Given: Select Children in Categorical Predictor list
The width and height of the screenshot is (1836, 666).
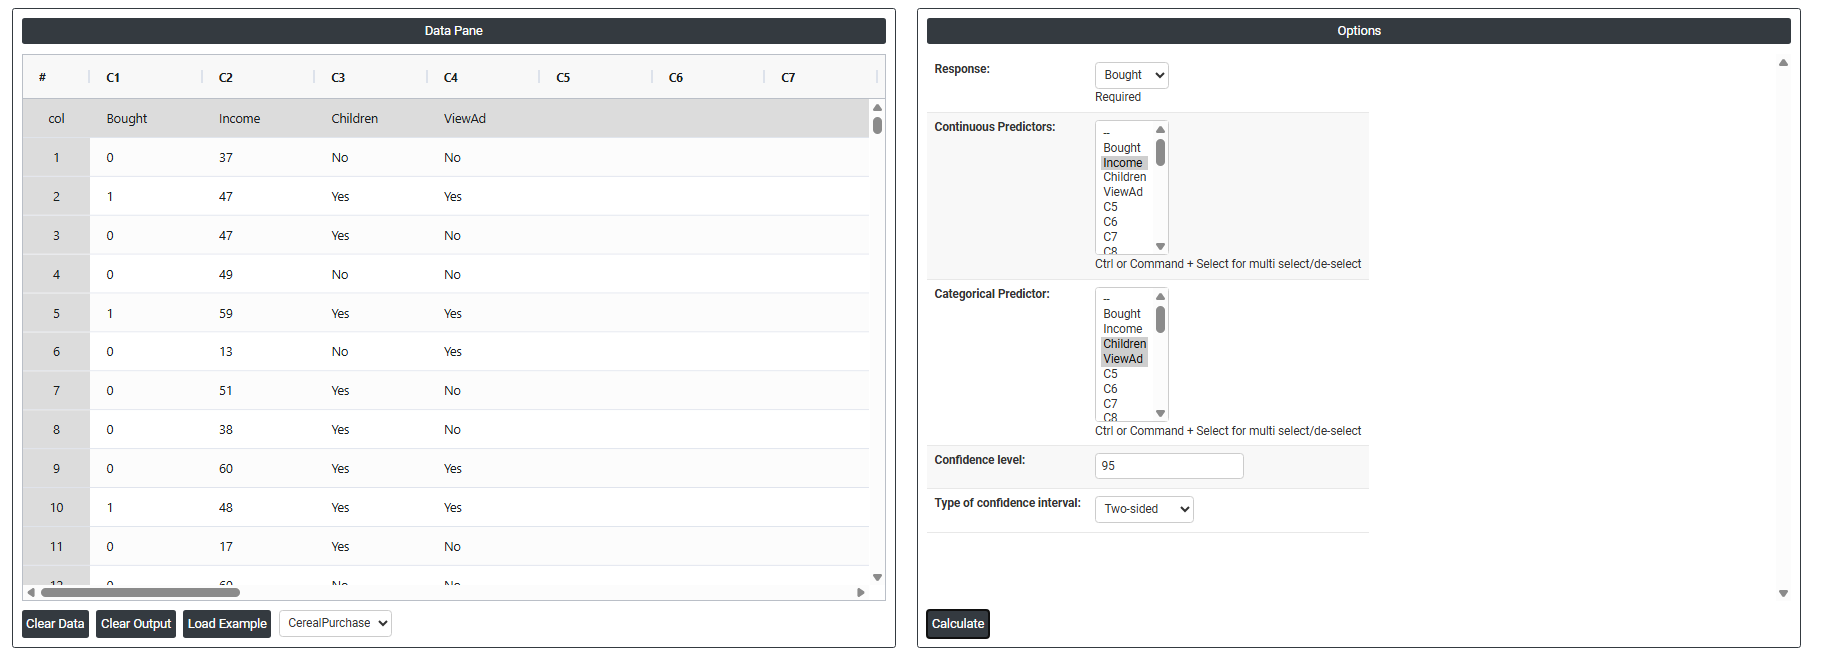Looking at the screenshot, I should click(1124, 344).
